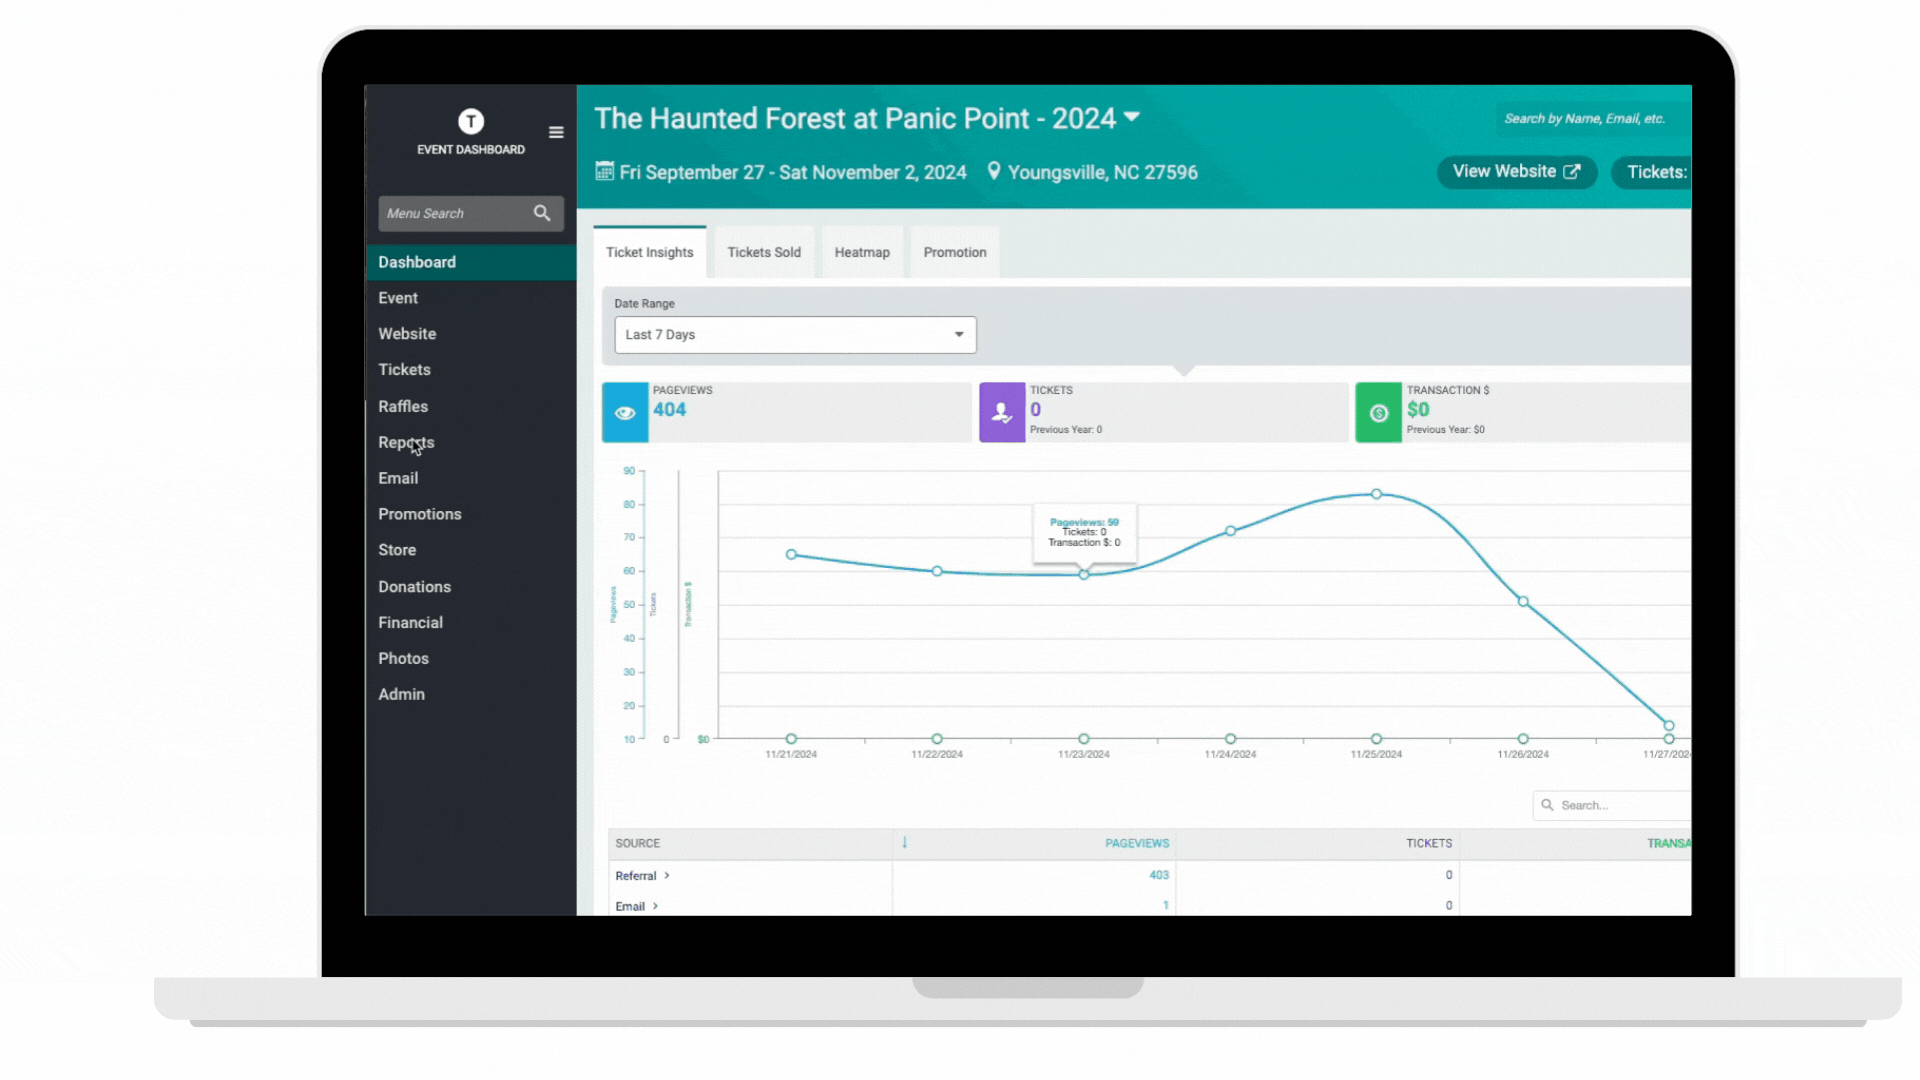Expand the event title dropdown arrow

pos(1132,117)
